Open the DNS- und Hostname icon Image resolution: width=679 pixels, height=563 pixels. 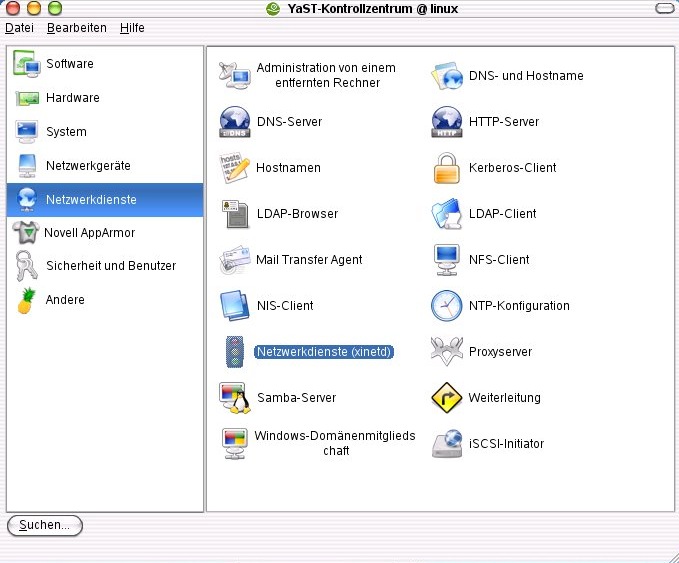click(447, 76)
